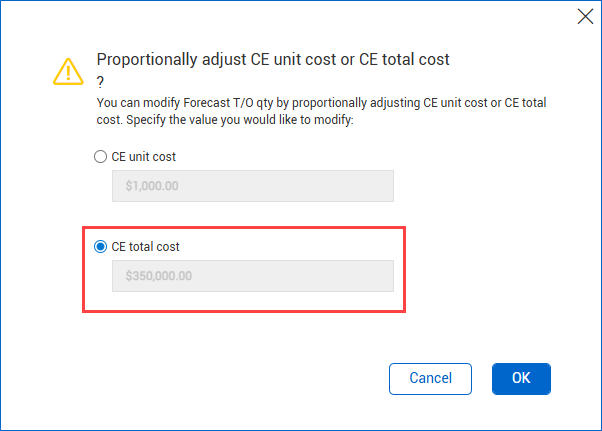
Task: Click the 'CE total cost' label text
Action: tap(146, 246)
